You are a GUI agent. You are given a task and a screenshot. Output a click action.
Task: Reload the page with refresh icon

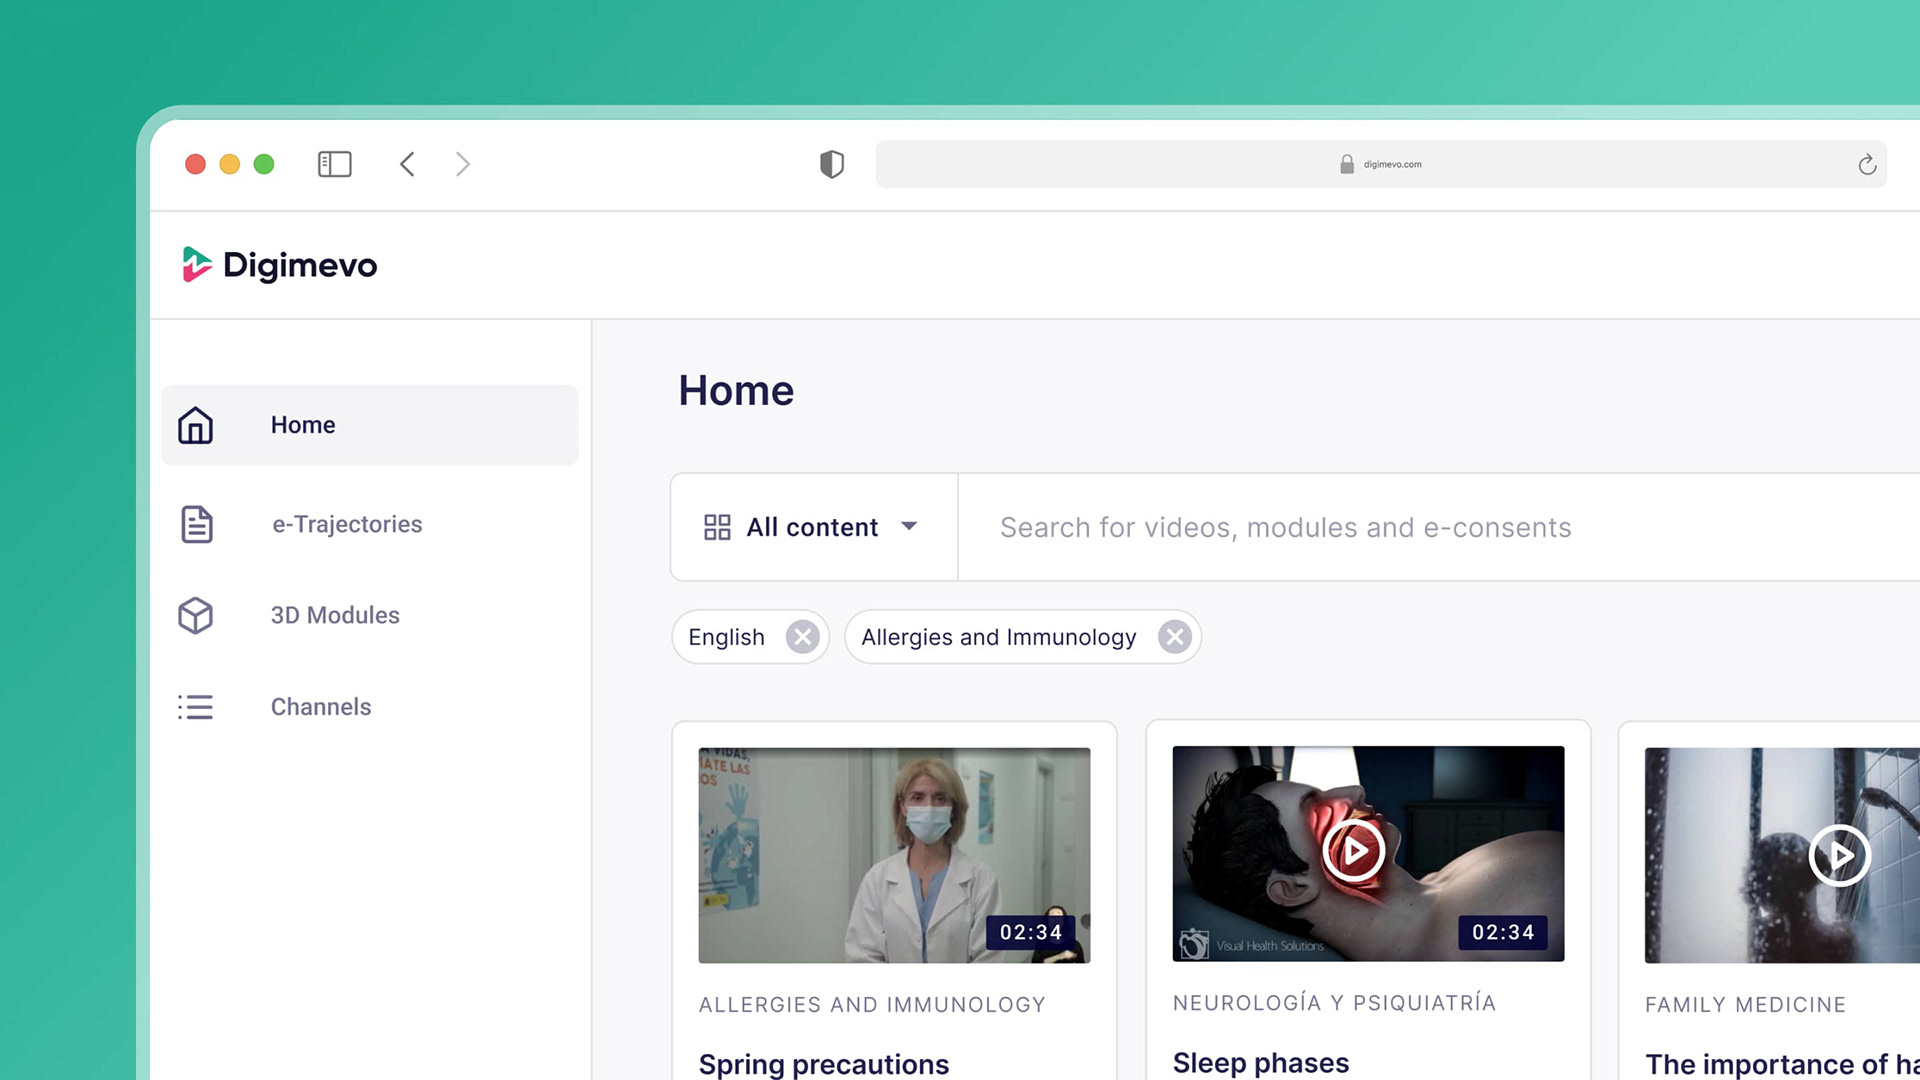click(x=1866, y=165)
